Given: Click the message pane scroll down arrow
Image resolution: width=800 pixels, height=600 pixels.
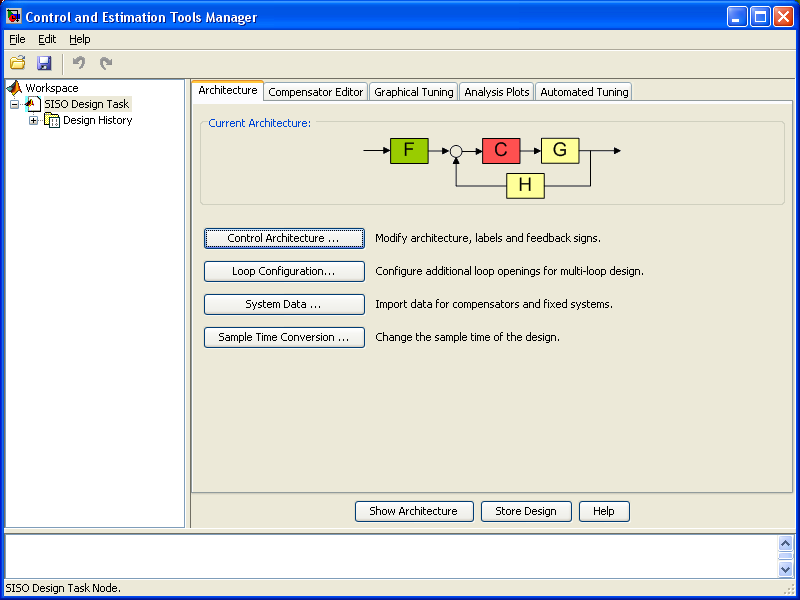Looking at the screenshot, I should click(x=785, y=568).
